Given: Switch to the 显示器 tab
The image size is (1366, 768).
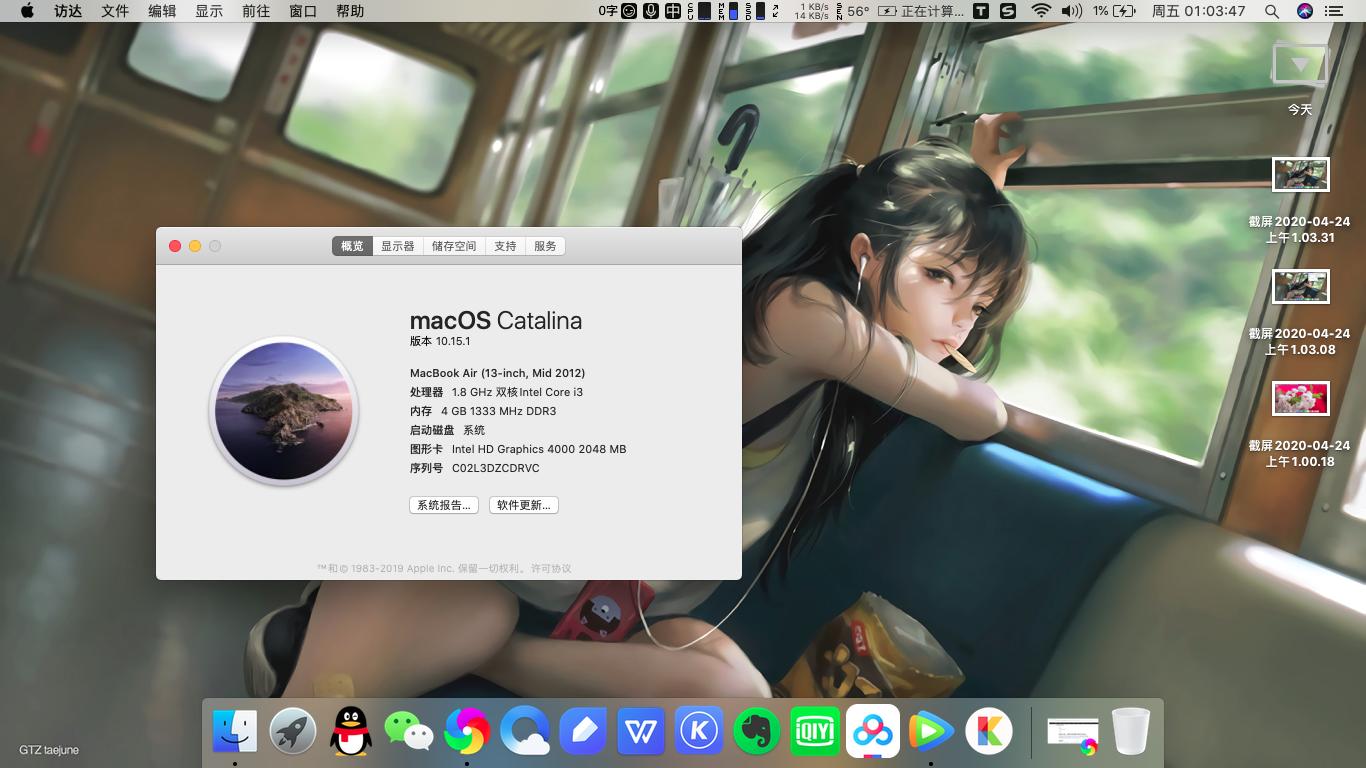Looking at the screenshot, I should [x=397, y=245].
